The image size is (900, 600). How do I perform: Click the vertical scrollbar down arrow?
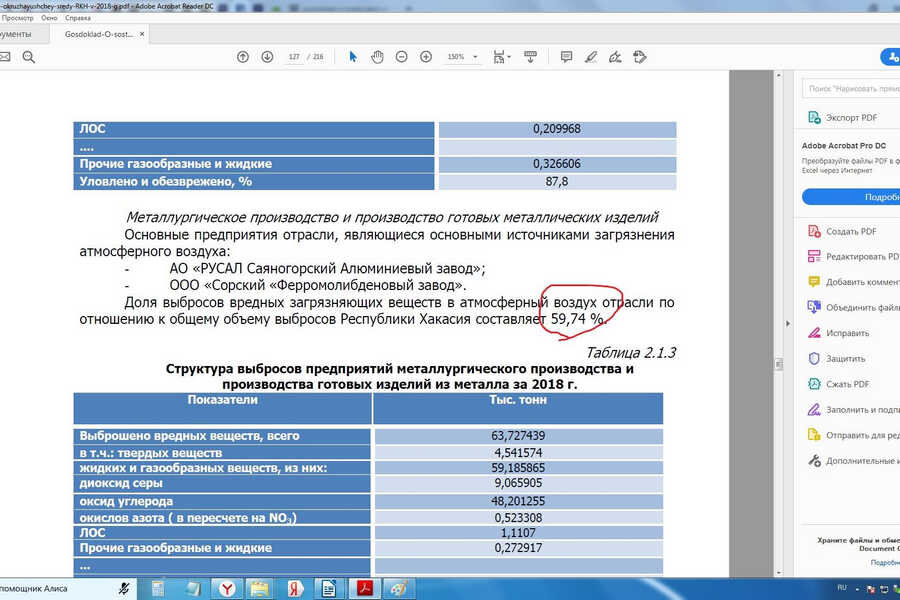point(778,572)
